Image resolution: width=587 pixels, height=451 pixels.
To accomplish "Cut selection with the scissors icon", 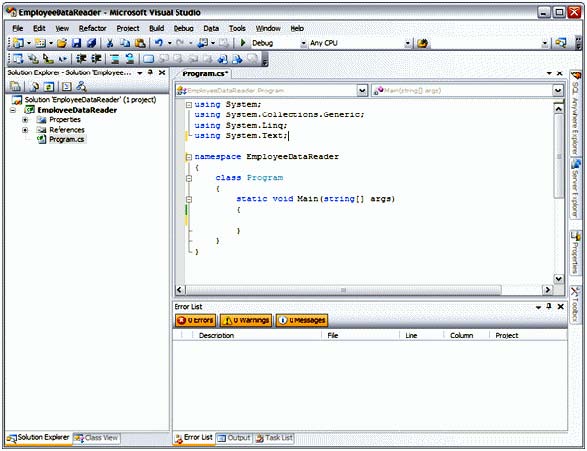I will click(x=110, y=43).
